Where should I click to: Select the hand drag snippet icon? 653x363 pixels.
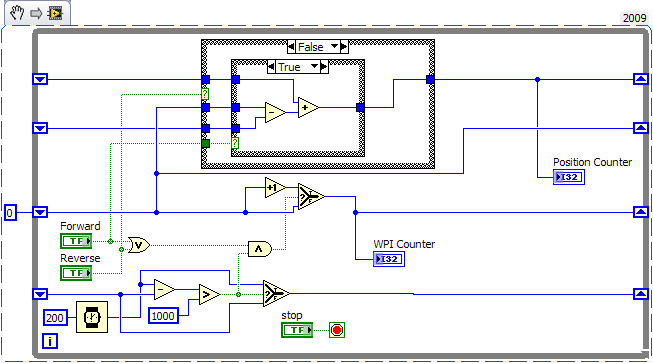pos(17,13)
